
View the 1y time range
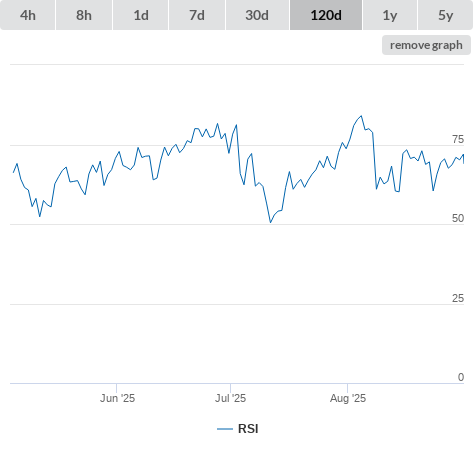[x=390, y=15]
